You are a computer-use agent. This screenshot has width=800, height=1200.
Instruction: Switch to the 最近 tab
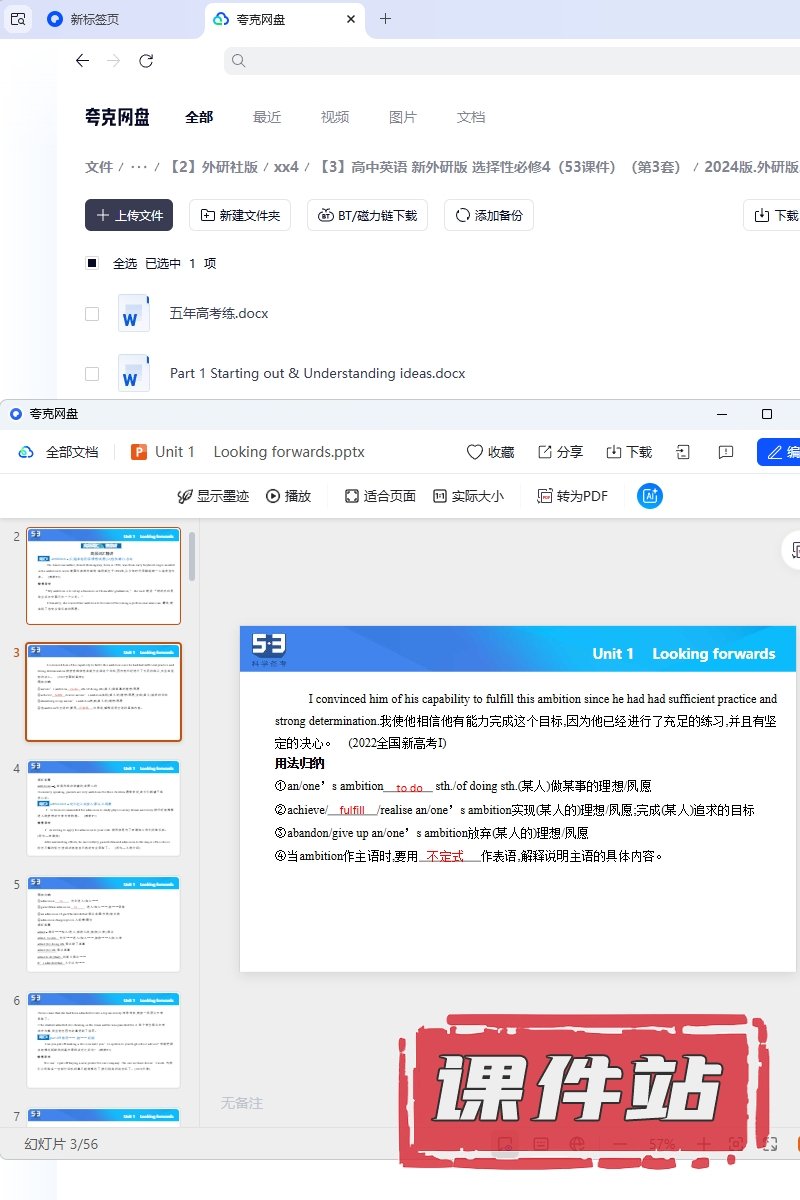267,117
